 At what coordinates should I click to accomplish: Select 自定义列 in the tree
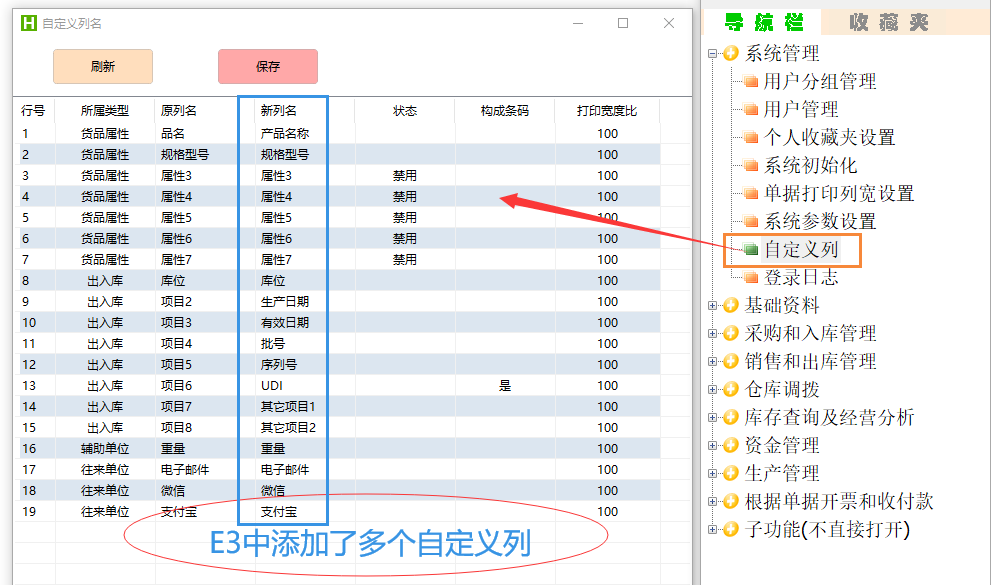[801, 250]
